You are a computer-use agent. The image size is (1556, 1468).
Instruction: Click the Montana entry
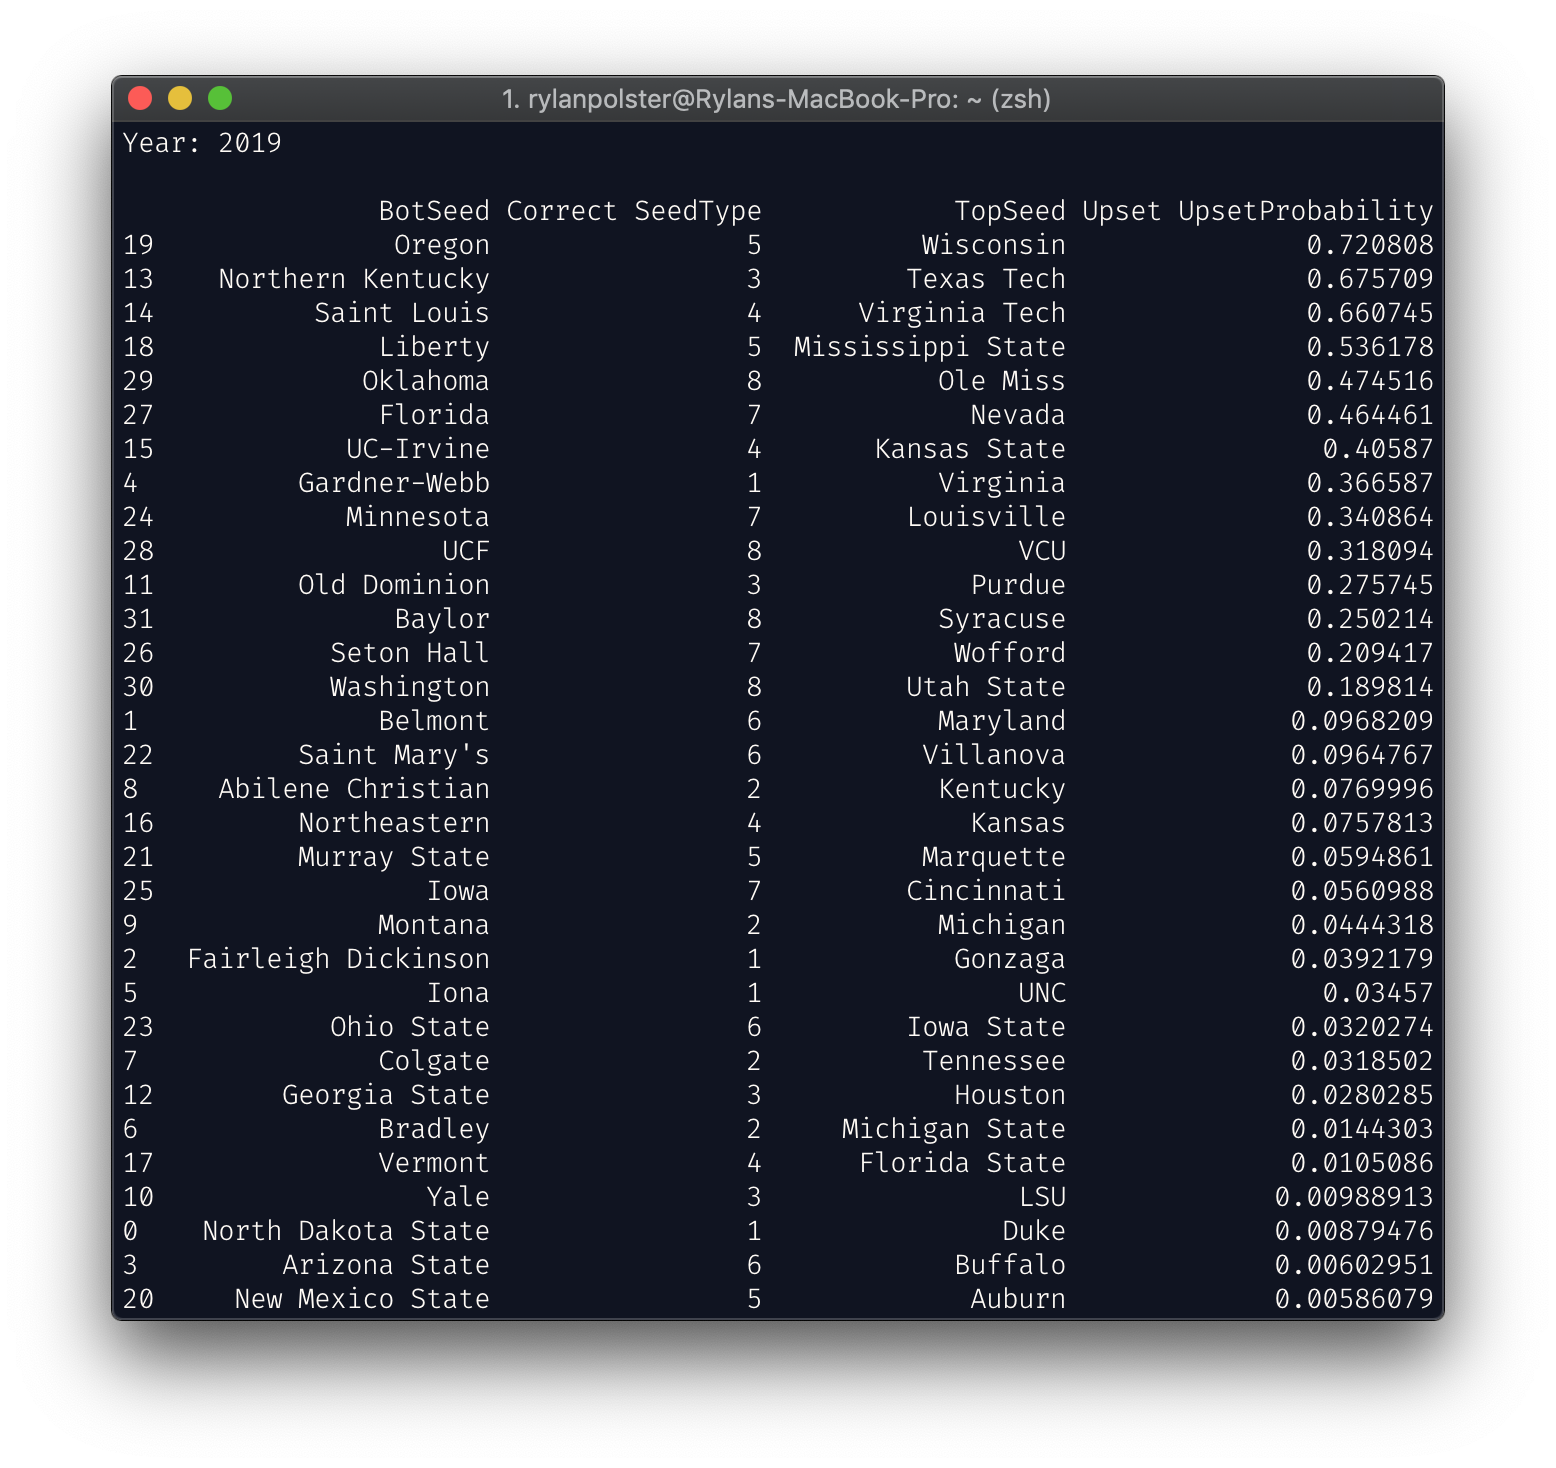(434, 925)
